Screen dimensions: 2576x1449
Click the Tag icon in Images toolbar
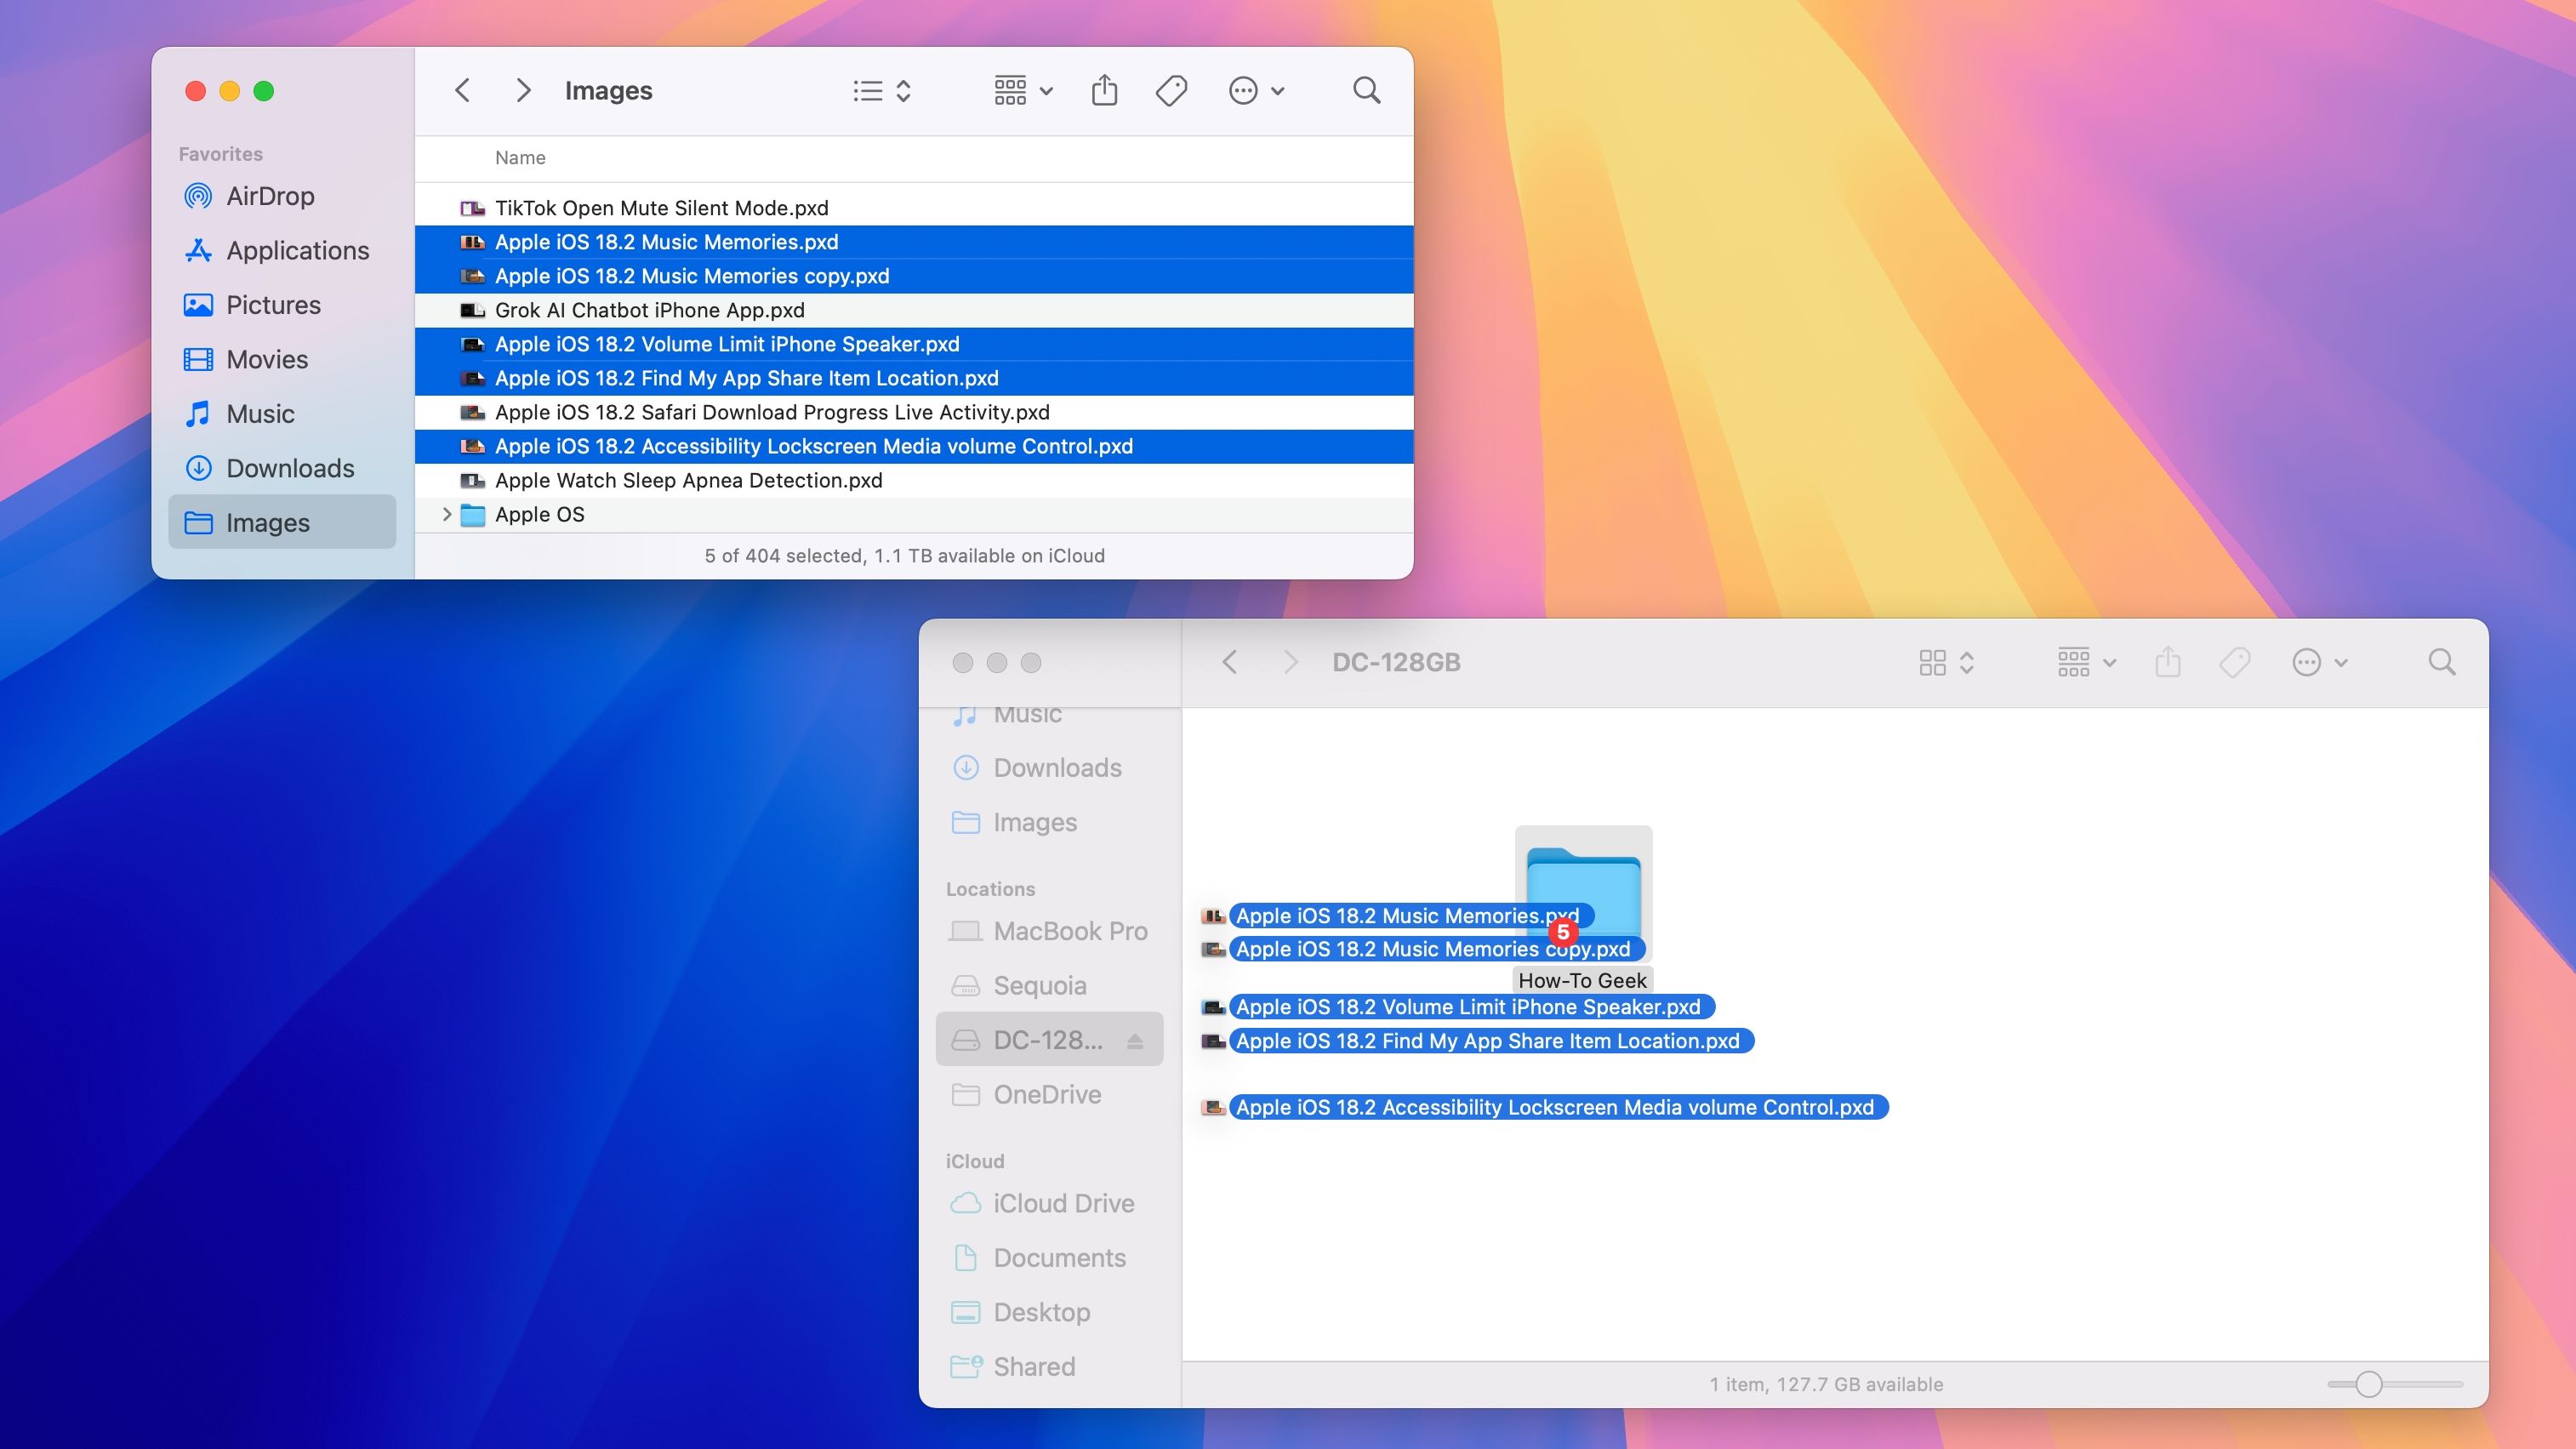[x=1170, y=90]
